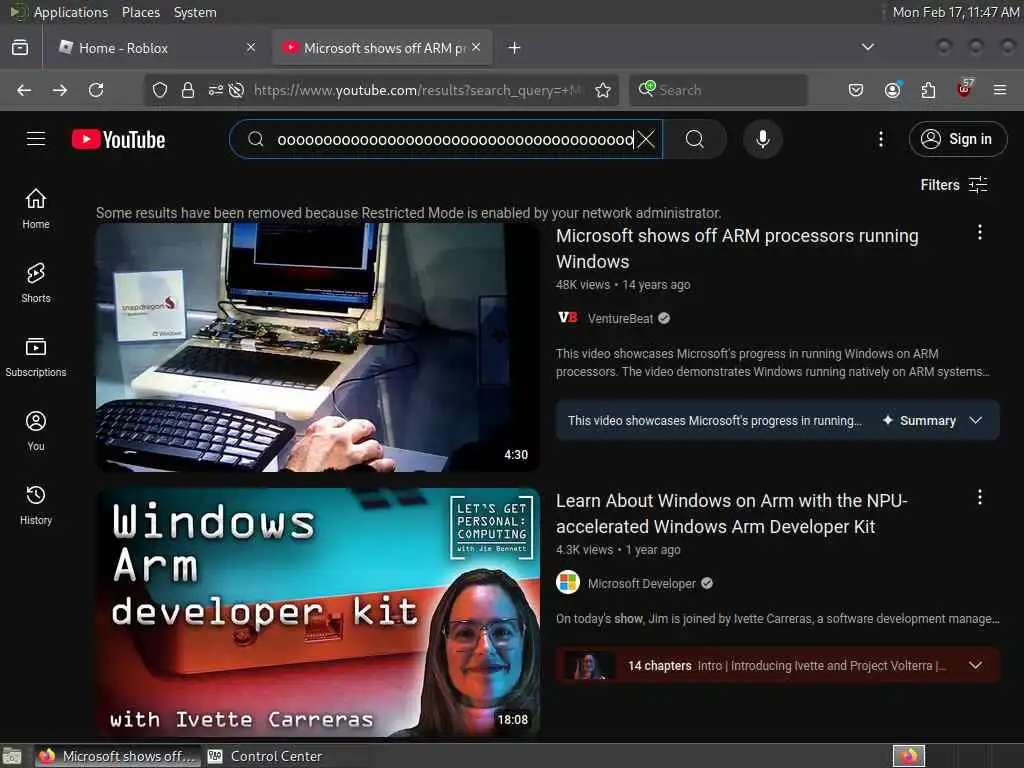Open the Firefox View button

[x=20, y=48]
